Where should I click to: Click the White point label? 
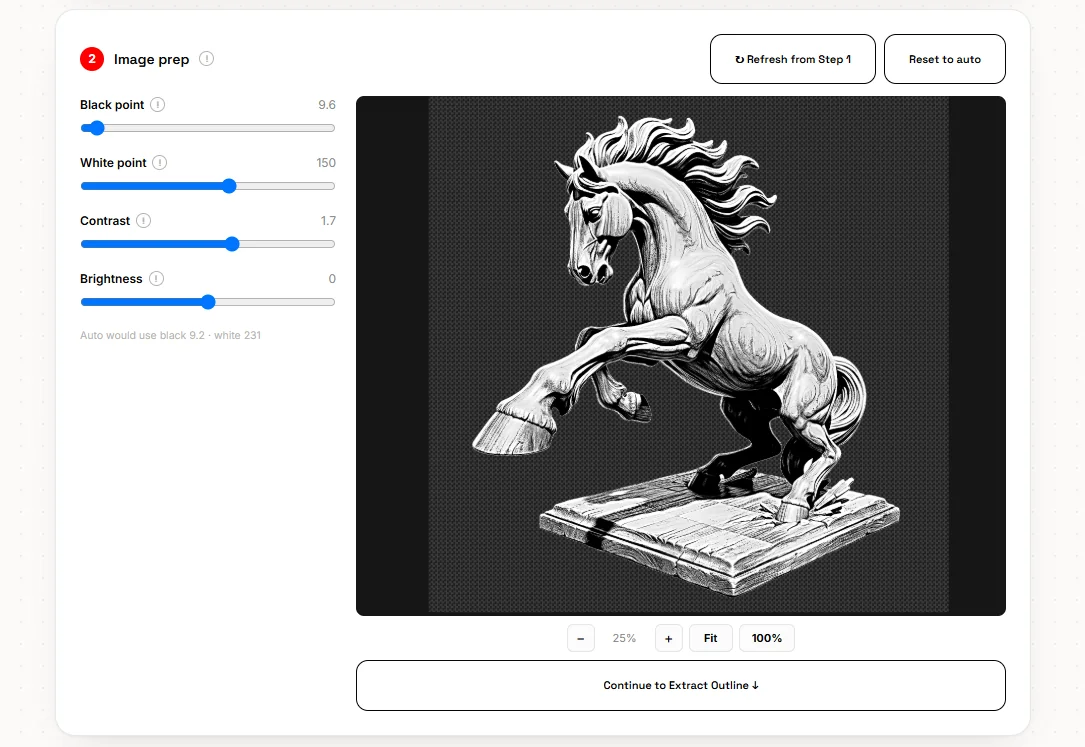[113, 163]
